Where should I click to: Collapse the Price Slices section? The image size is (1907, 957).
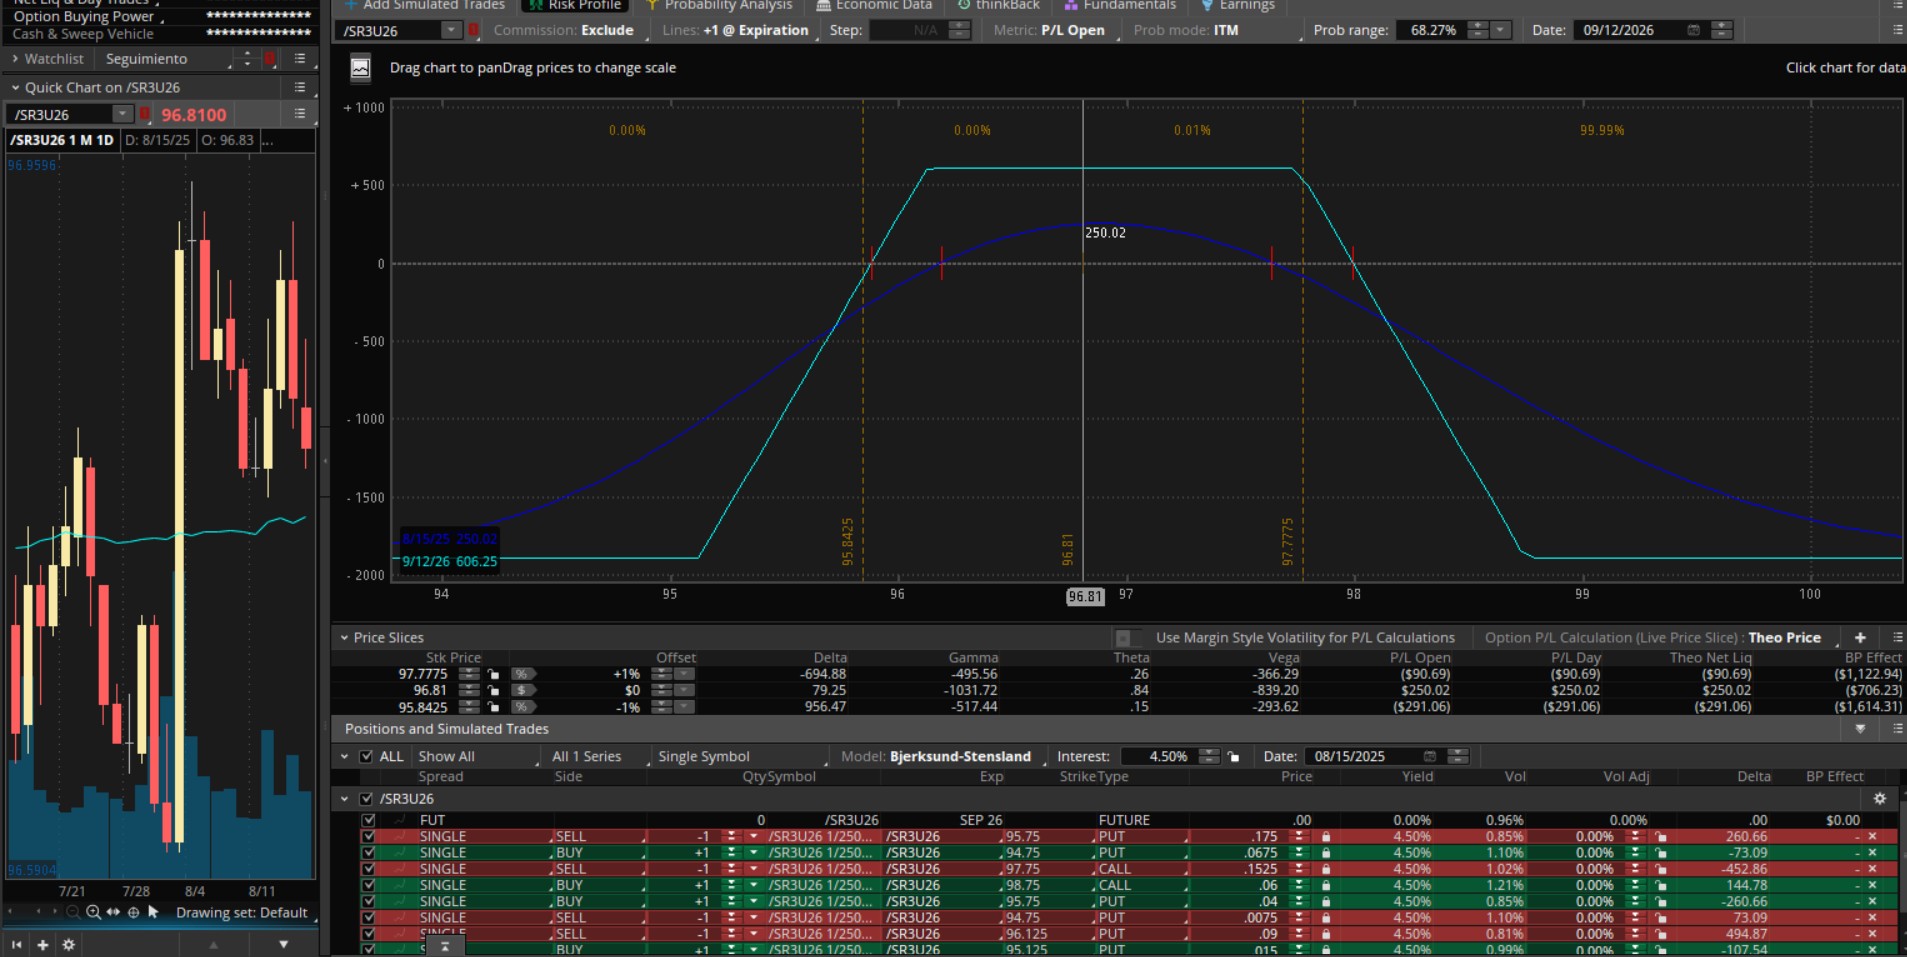pyautogui.click(x=344, y=638)
